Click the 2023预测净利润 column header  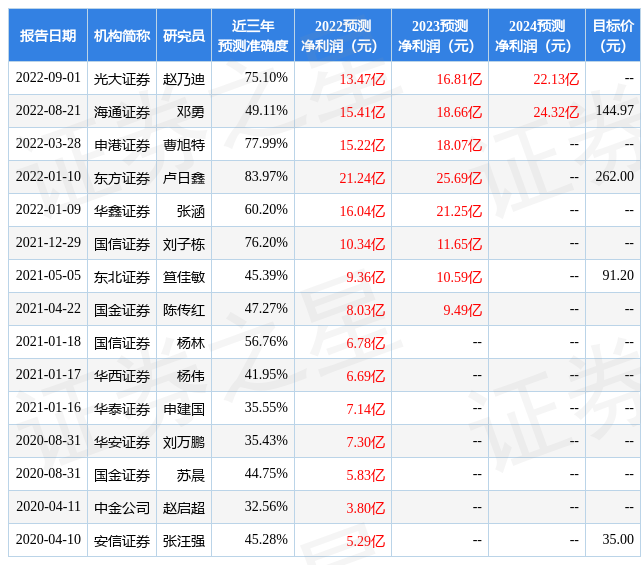click(x=440, y=36)
